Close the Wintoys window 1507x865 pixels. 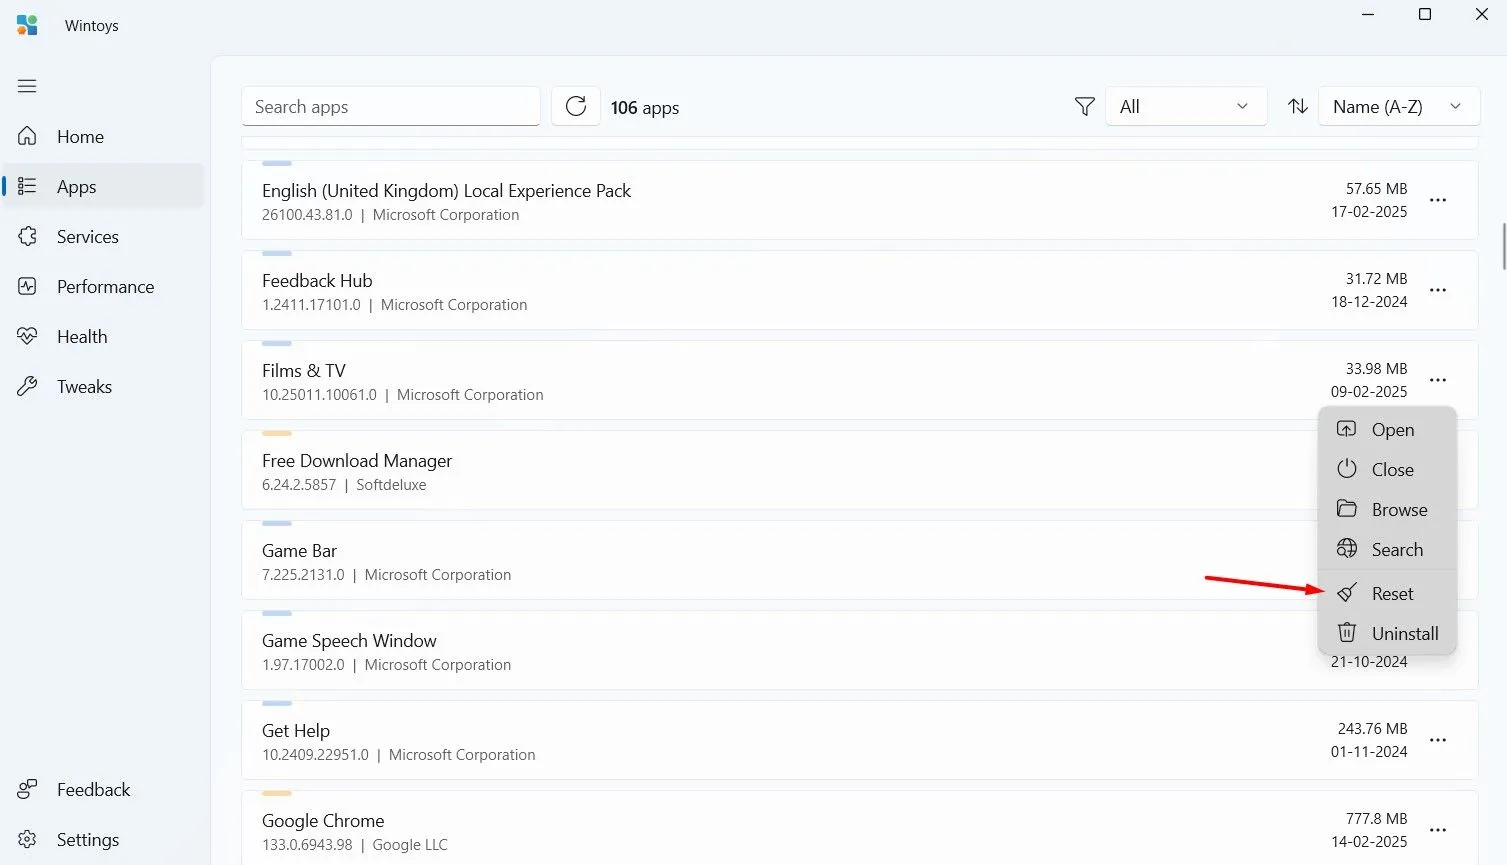[x=1482, y=14]
